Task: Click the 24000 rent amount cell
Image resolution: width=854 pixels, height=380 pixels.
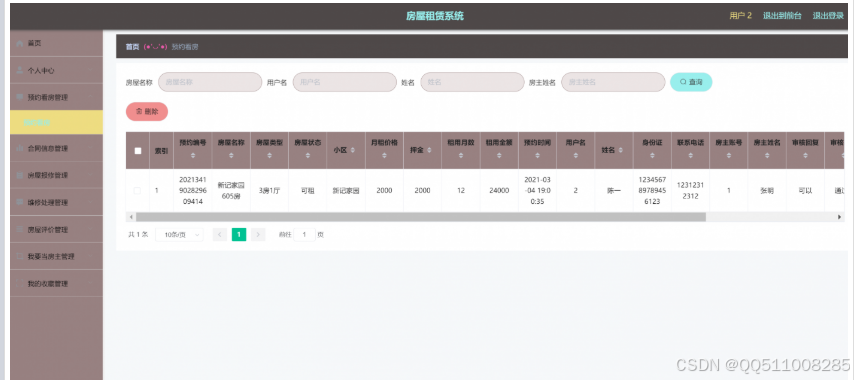Action: [x=499, y=191]
